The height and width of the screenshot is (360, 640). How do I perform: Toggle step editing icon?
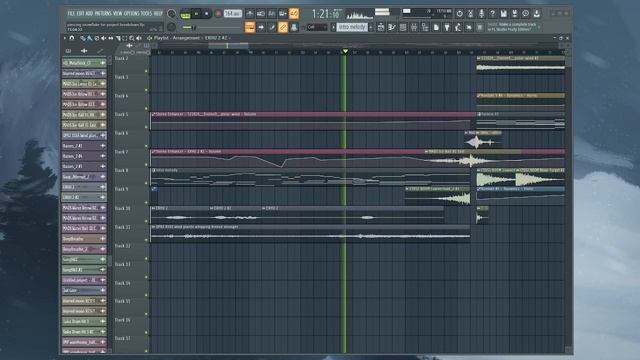[x=271, y=27]
